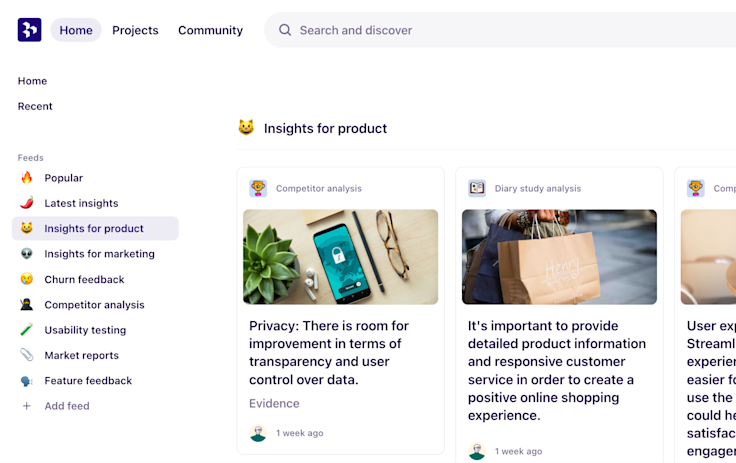
Task: Open the Community tab
Action: (x=210, y=30)
